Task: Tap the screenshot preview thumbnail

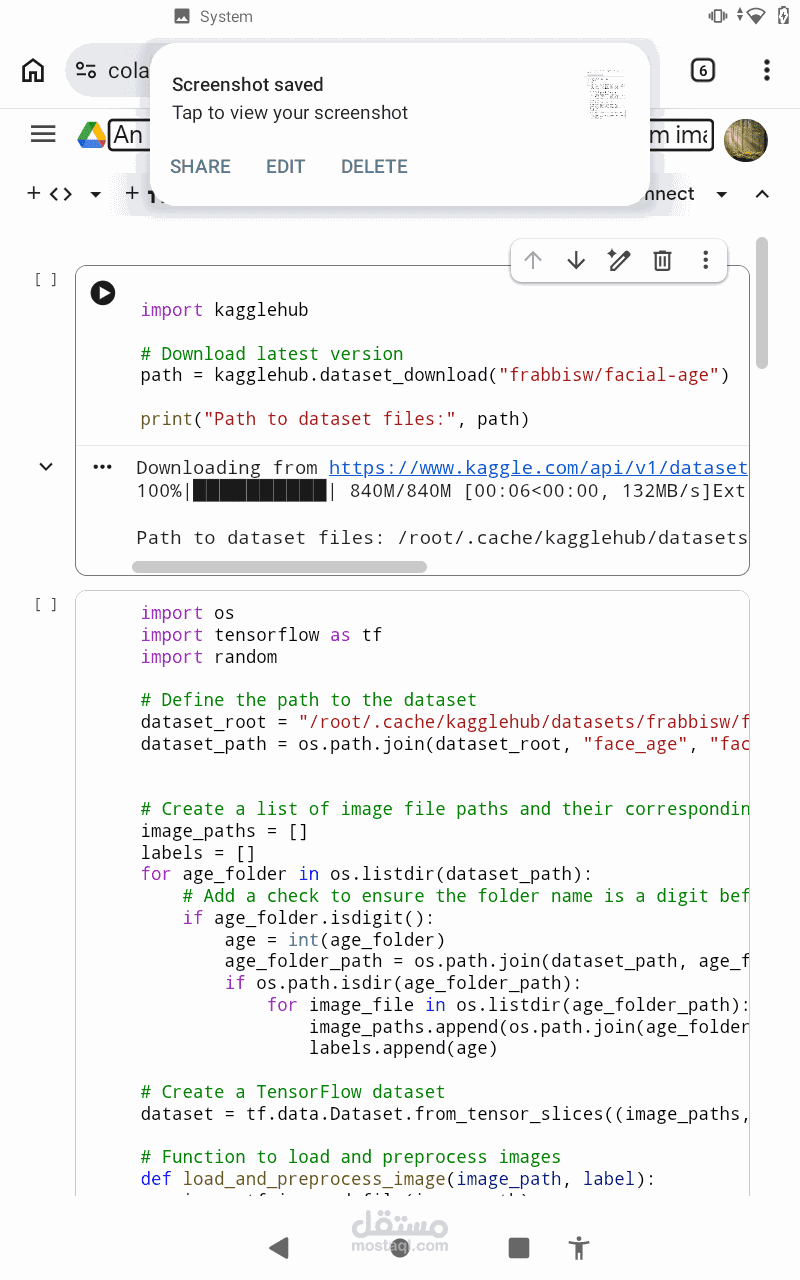Action: point(606,96)
